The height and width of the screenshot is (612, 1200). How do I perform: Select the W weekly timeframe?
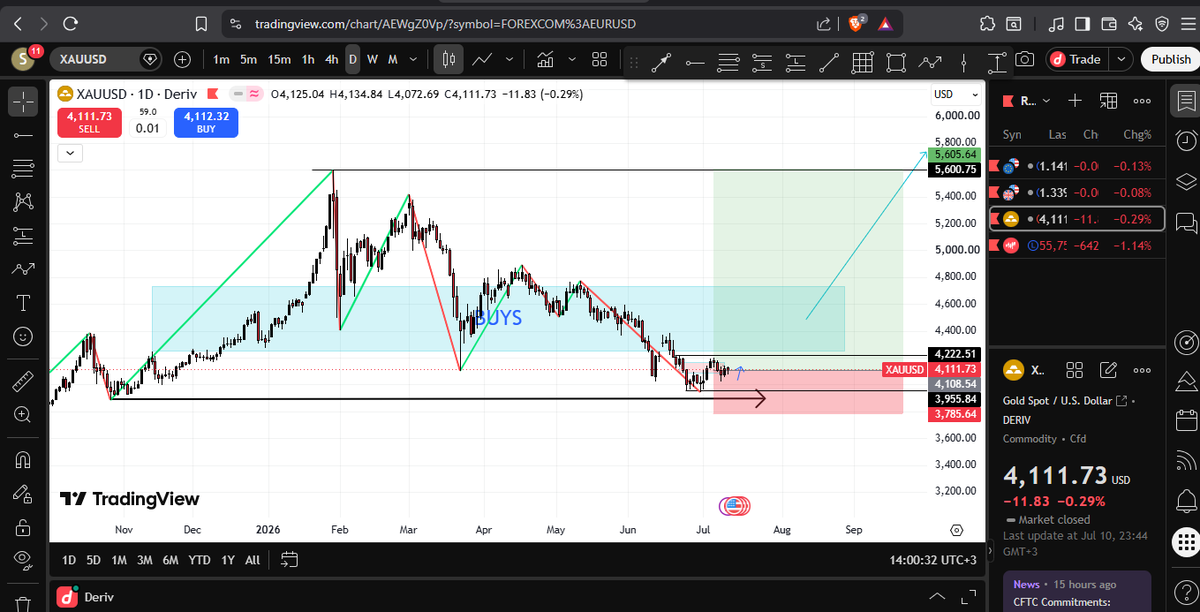coord(372,59)
